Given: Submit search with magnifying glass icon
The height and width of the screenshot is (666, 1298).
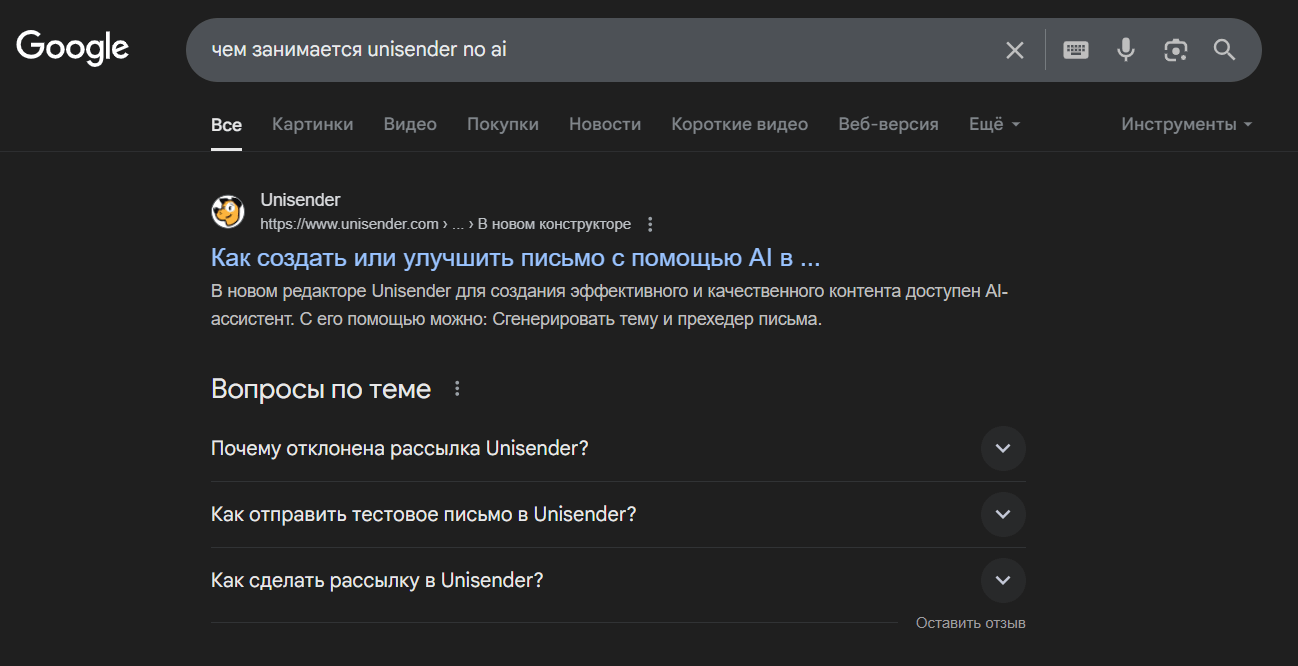Looking at the screenshot, I should click(1225, 50).
